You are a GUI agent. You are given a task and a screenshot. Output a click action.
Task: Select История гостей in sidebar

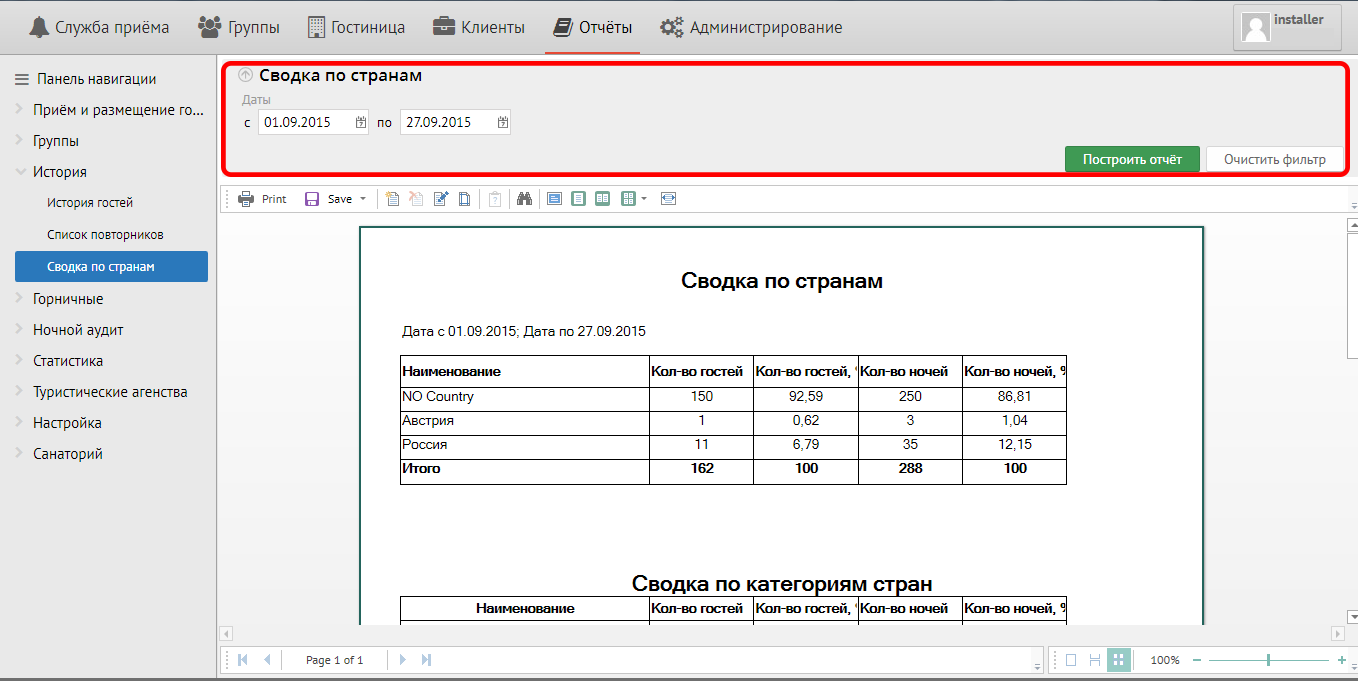(x=90, y=203)
